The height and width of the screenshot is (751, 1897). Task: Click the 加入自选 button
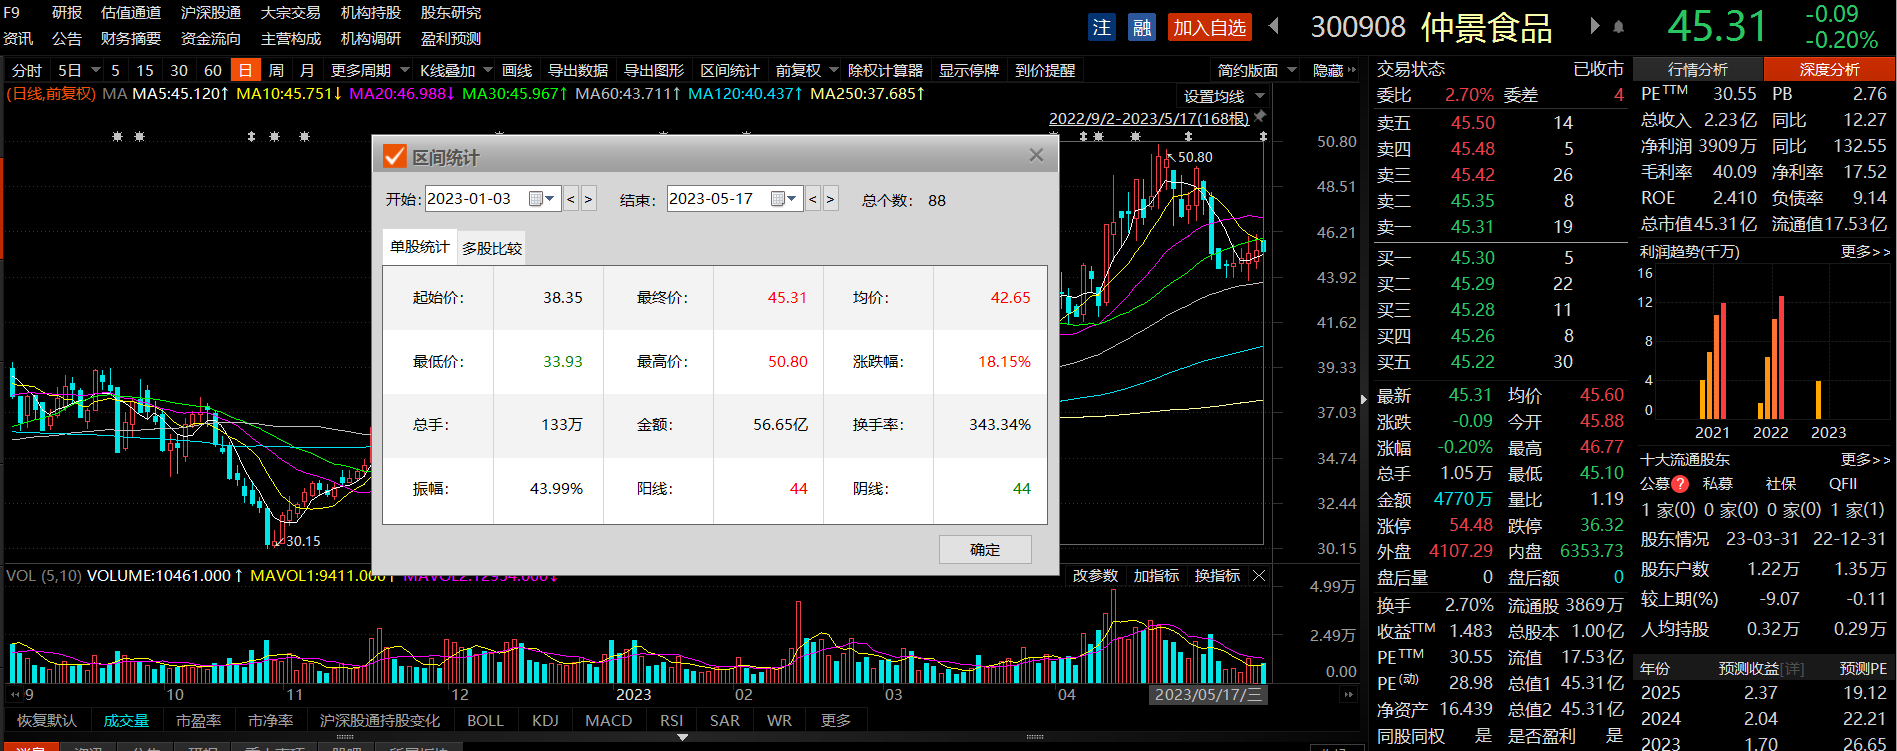pos(1209,27)
